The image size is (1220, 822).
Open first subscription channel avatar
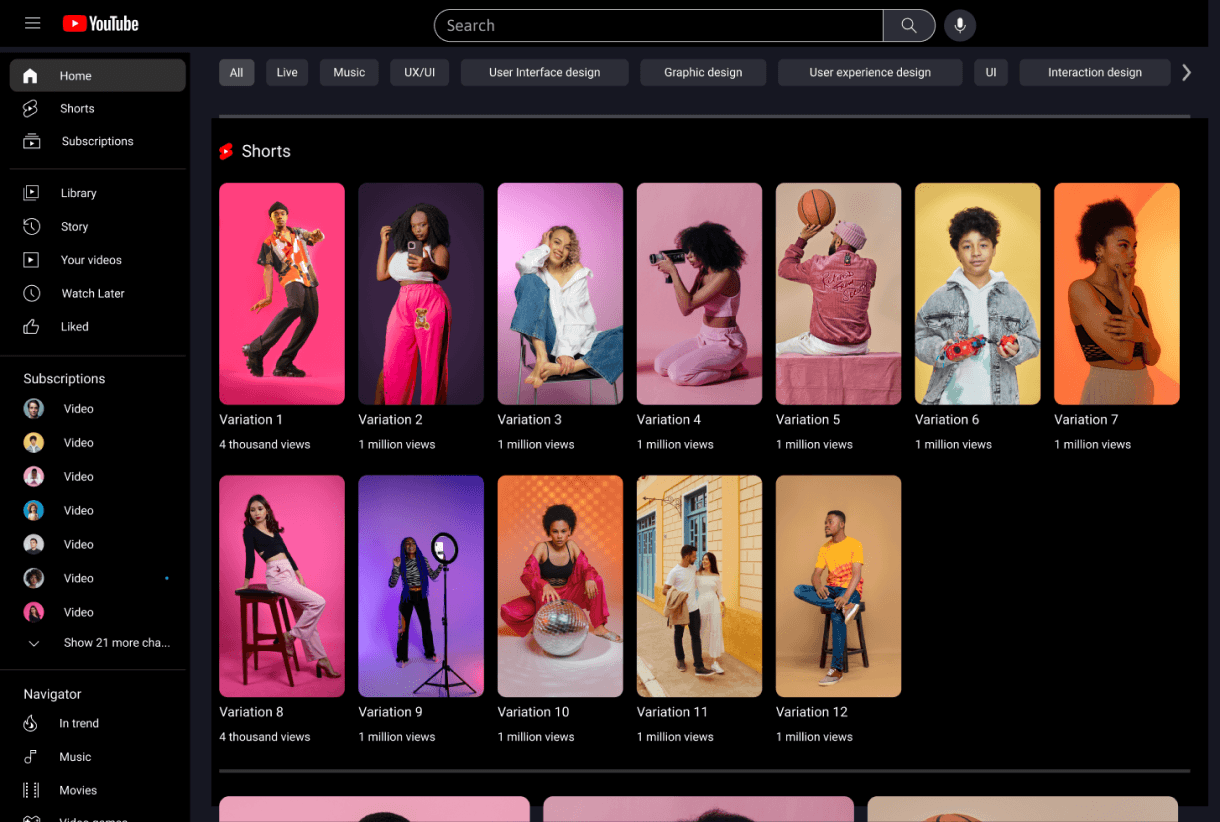coord(34,409)
